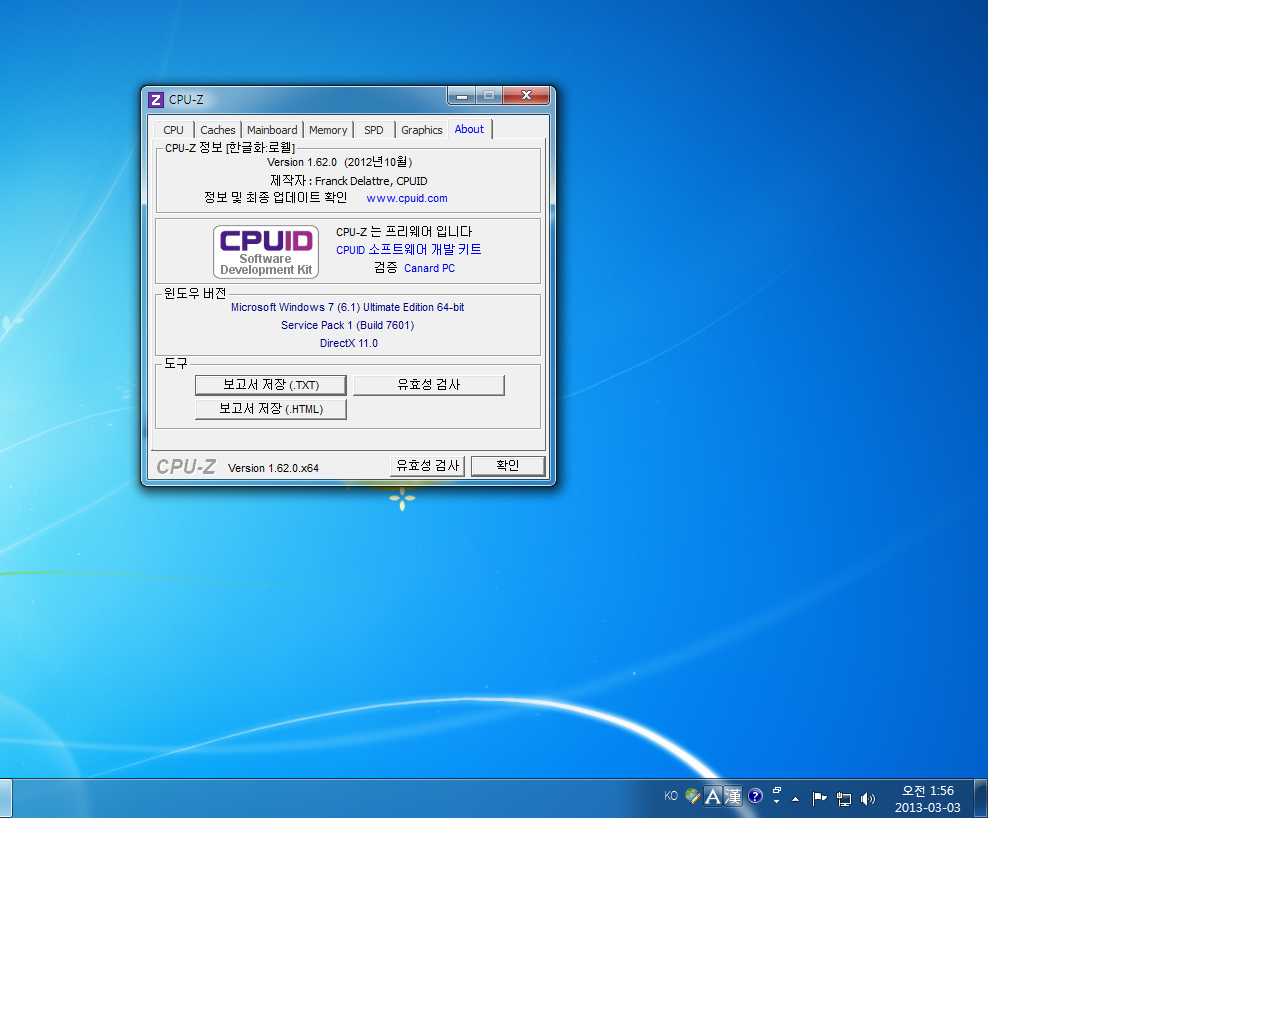Open the Caches tab
This screenshot has width=1280, height=1024.
[x=217, y=130]
